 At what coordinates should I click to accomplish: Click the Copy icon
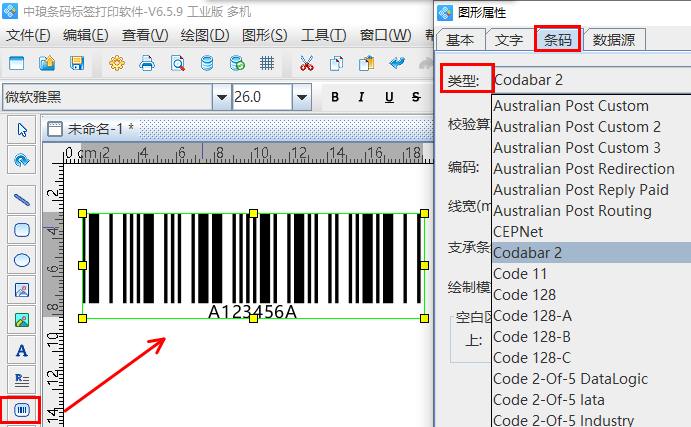[336, 63]
